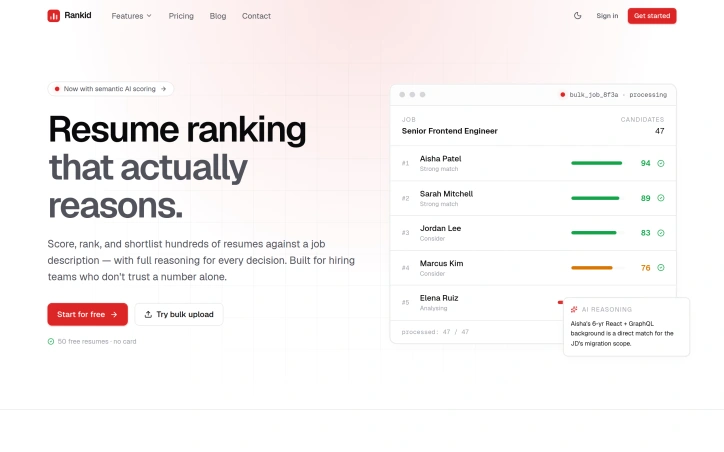Expand the Features dropdown menu

pyautogui.click(x=132, y=16)
